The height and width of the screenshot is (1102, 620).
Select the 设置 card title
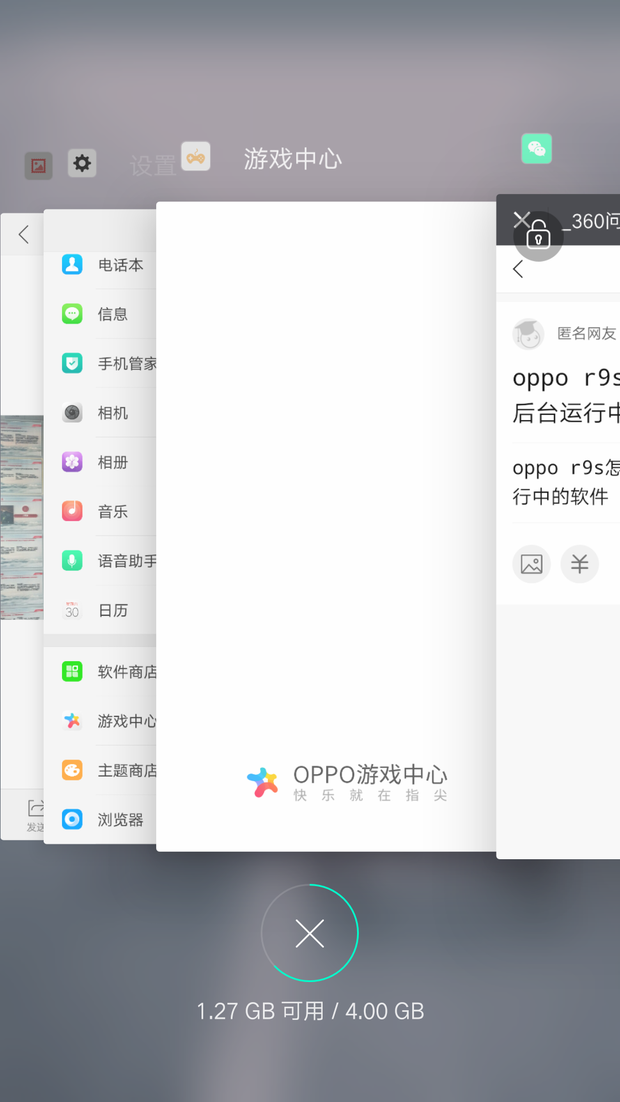[153, 166]
